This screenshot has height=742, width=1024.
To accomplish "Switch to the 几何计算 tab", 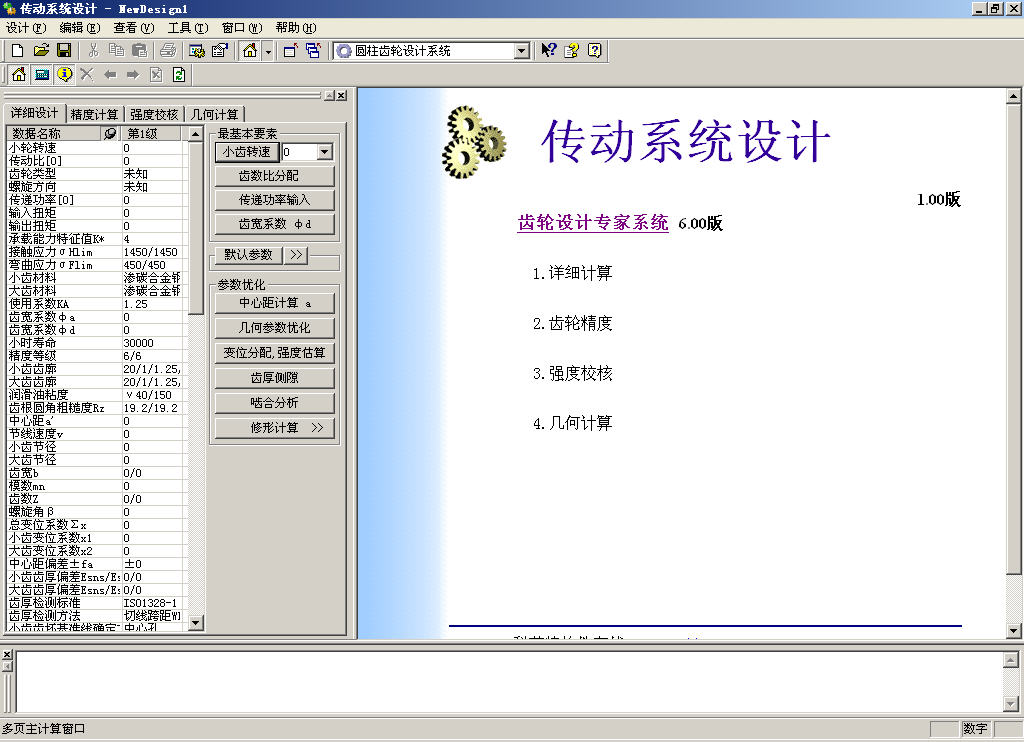I will (x=215, y=114).
